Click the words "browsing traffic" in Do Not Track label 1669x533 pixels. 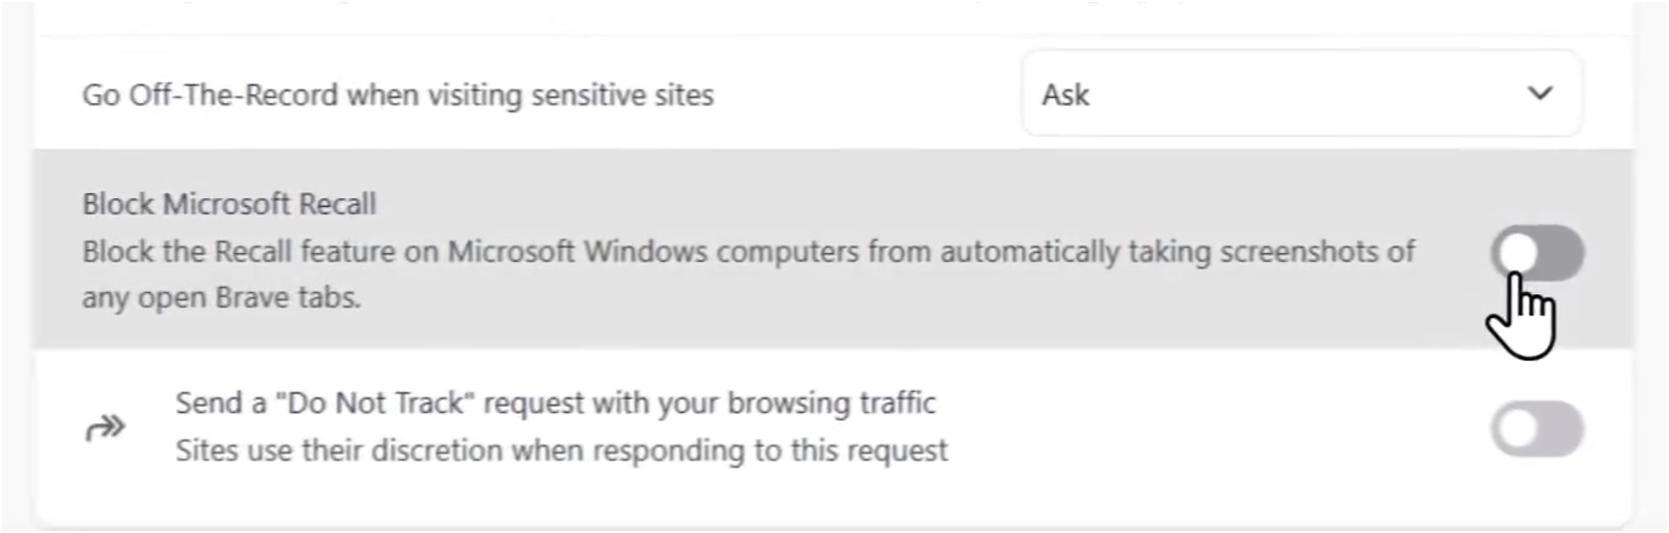tap(832, 403)
